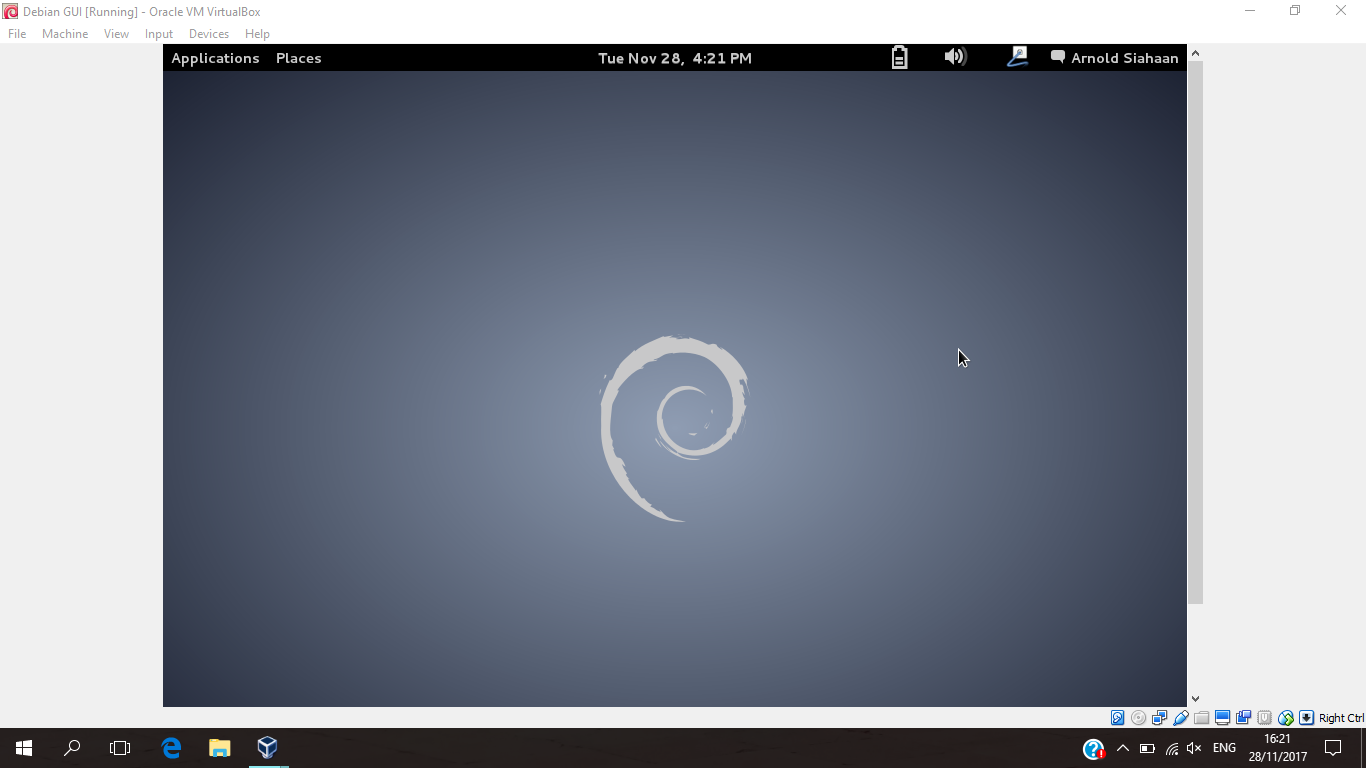Click the user name Arnold Siahaan
The image size is (1366, 768).
1124,57
